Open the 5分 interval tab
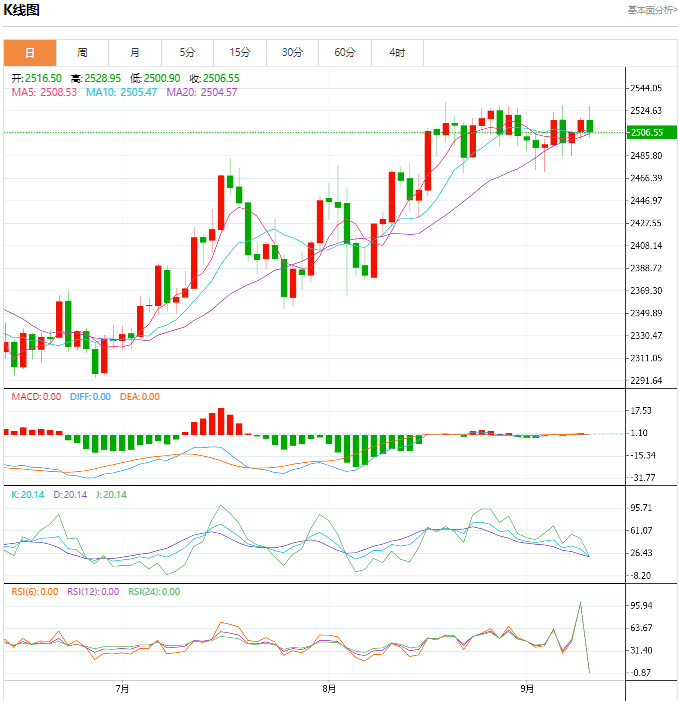 point(187,53)
